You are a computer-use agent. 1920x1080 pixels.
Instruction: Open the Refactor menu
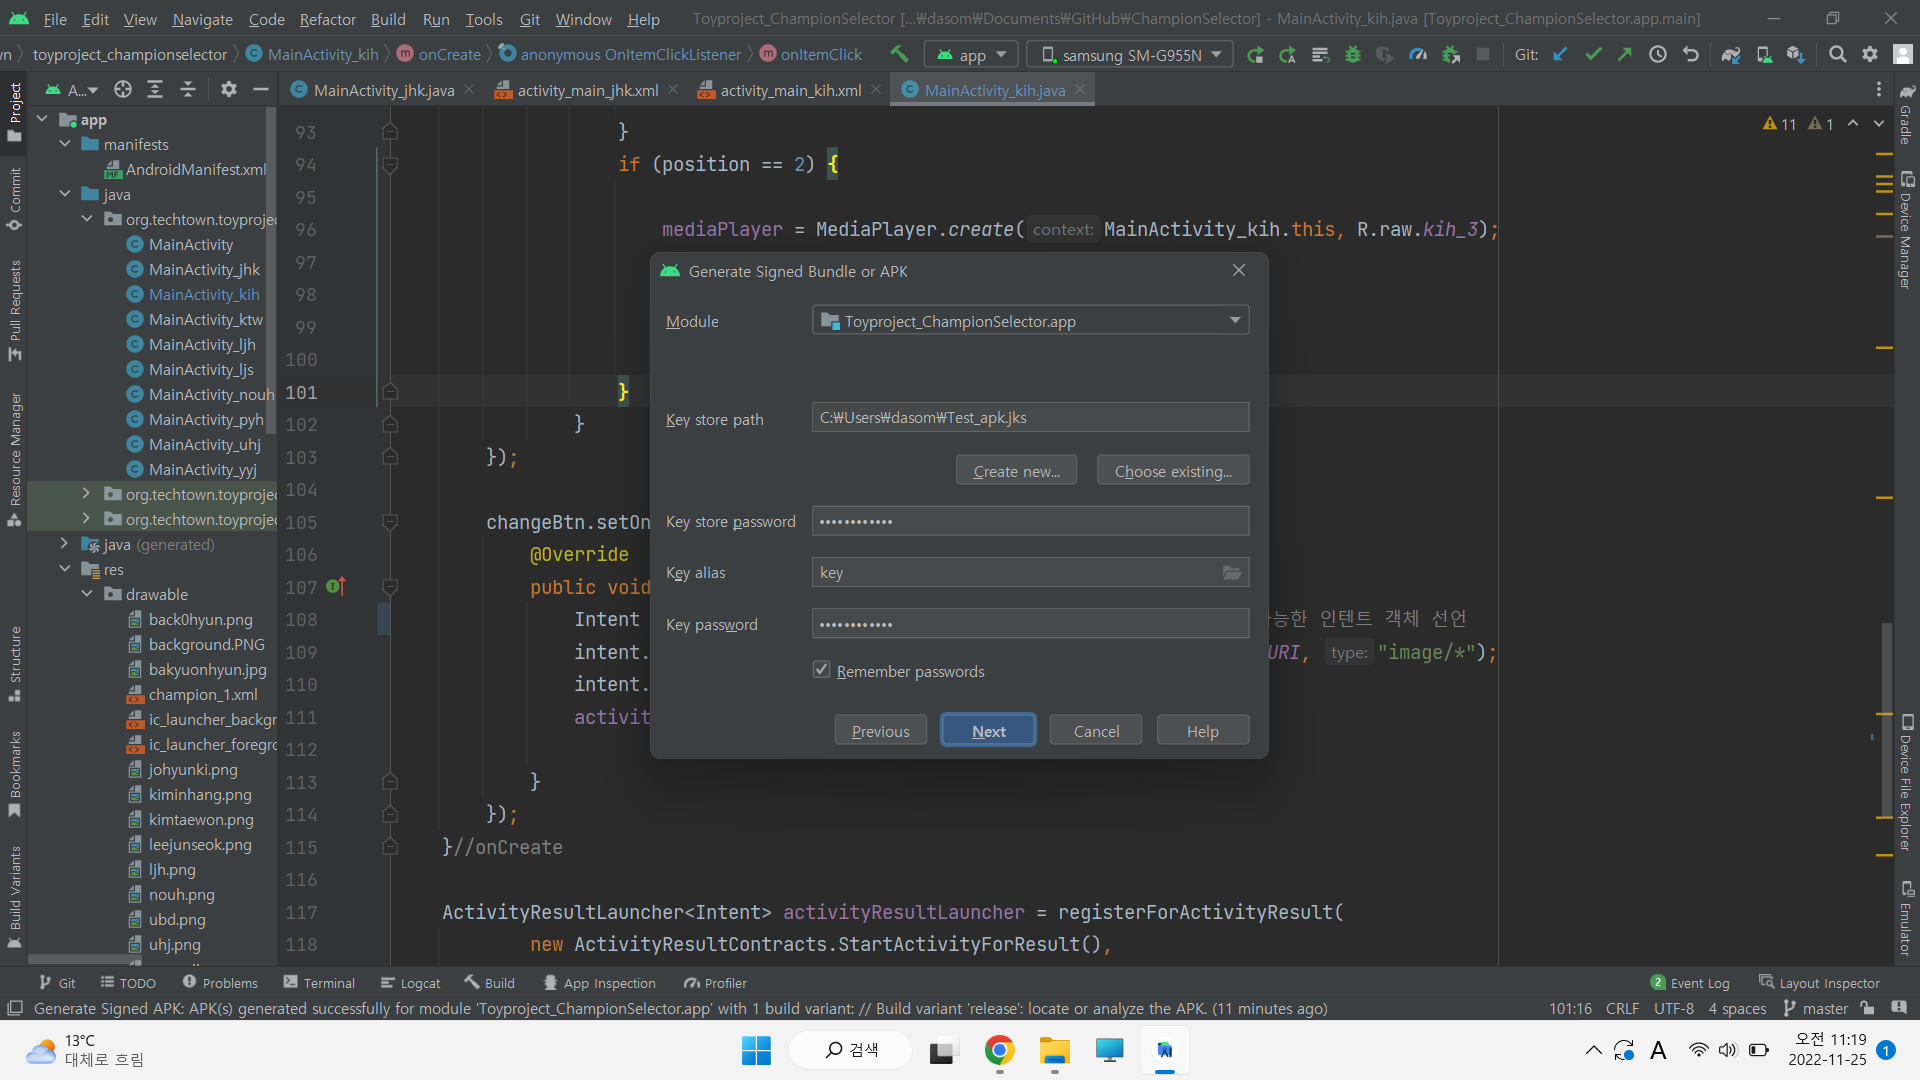click(x=327, y=19)
